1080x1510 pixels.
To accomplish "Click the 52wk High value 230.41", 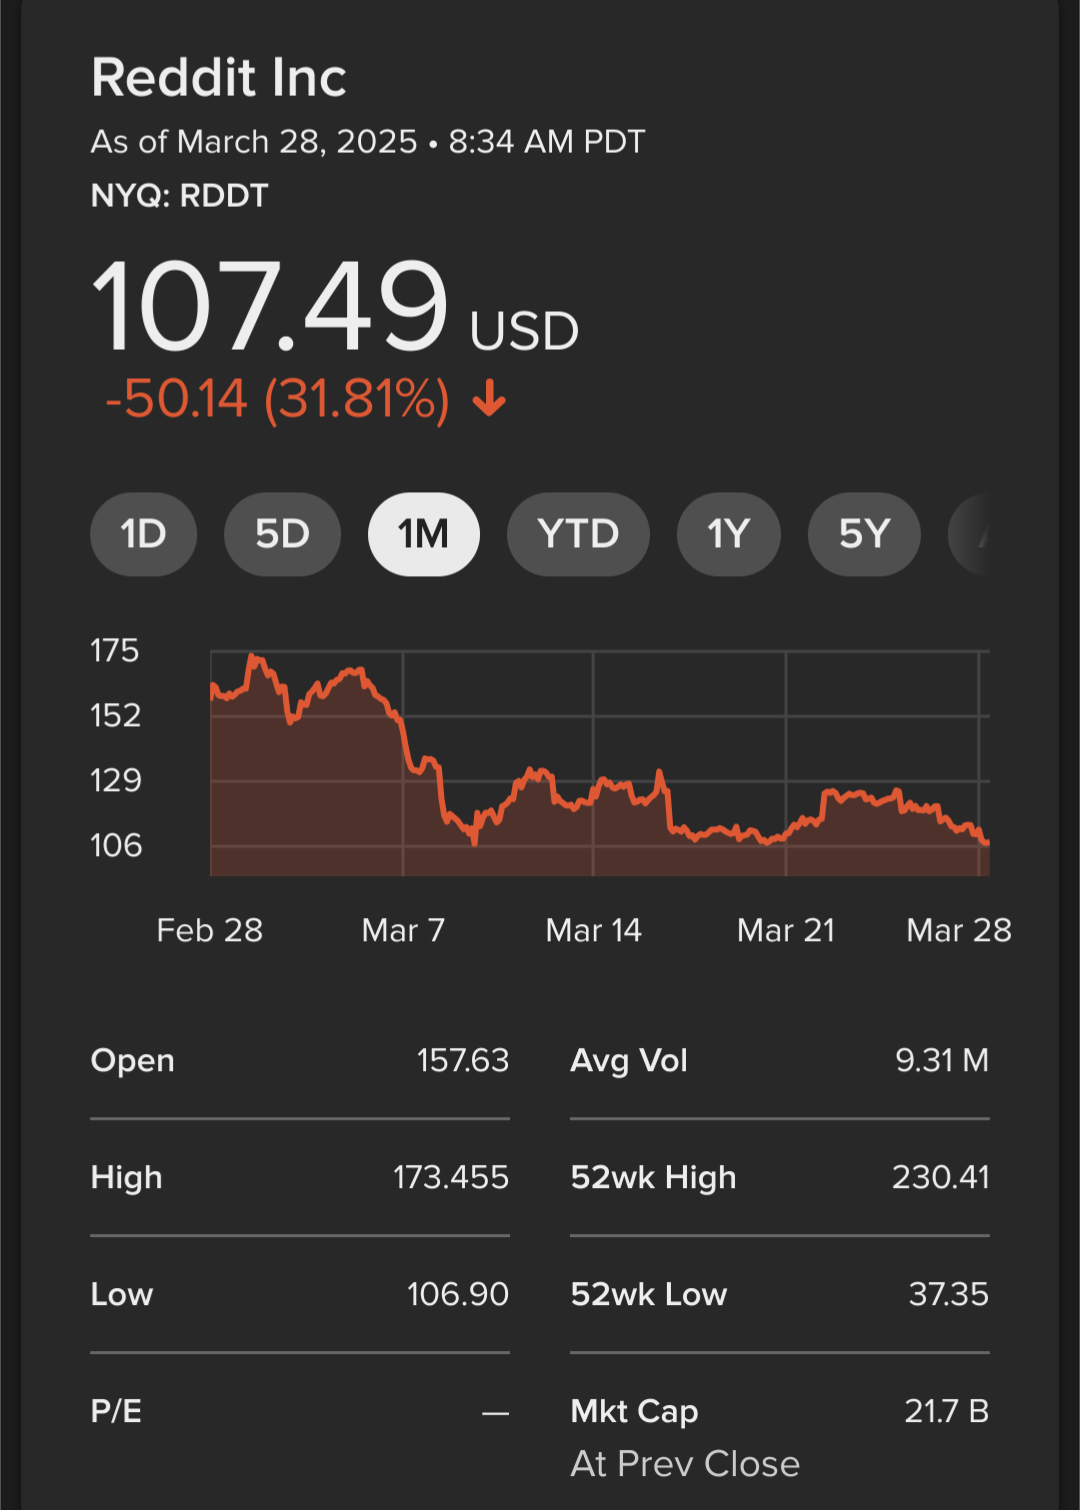I will pos(940,1177).
